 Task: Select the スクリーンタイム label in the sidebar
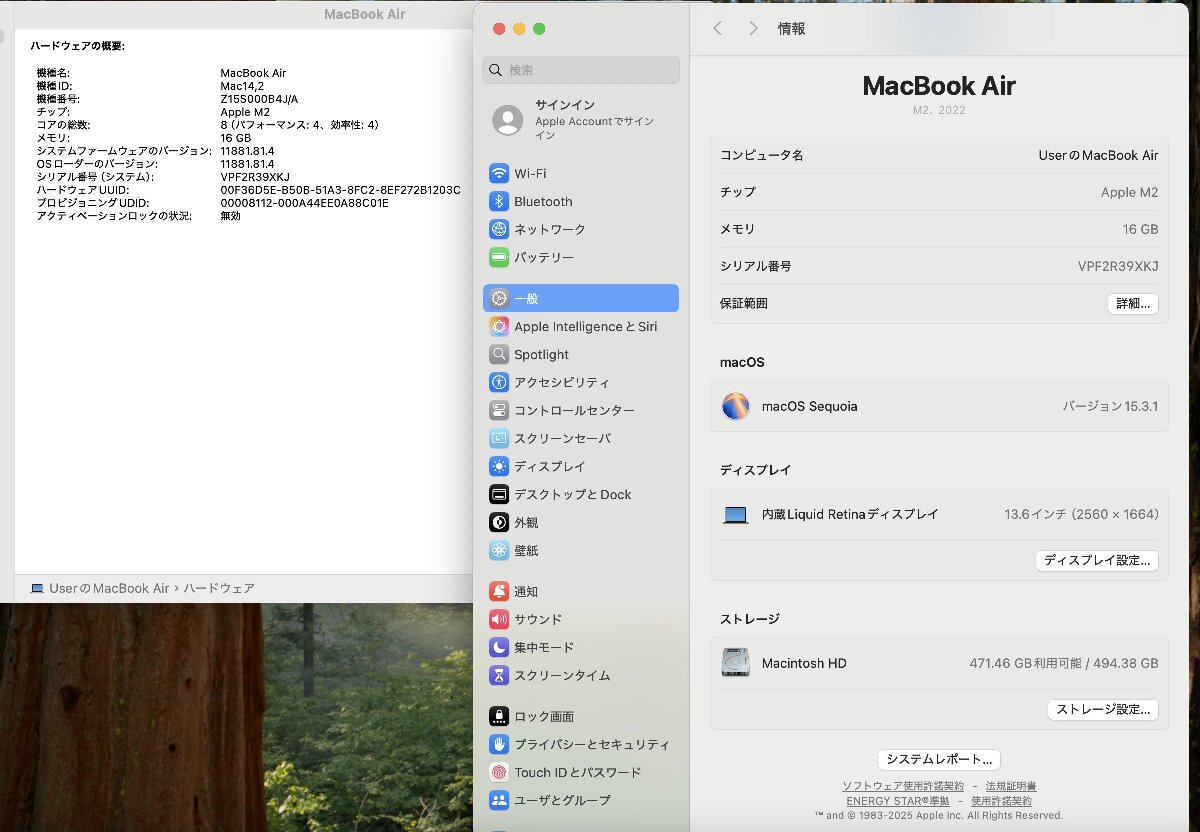tap(562, 675)
